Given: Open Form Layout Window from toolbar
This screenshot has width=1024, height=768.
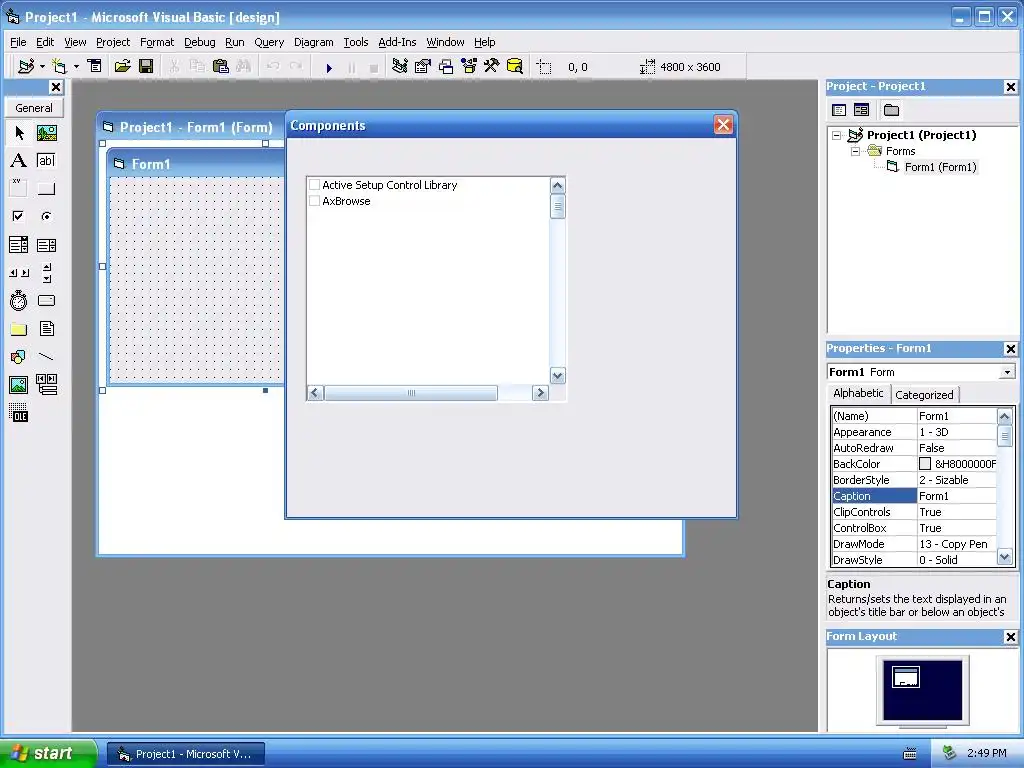Looking at the screenshot, I should pyautogui.click(x=445, y=67).
